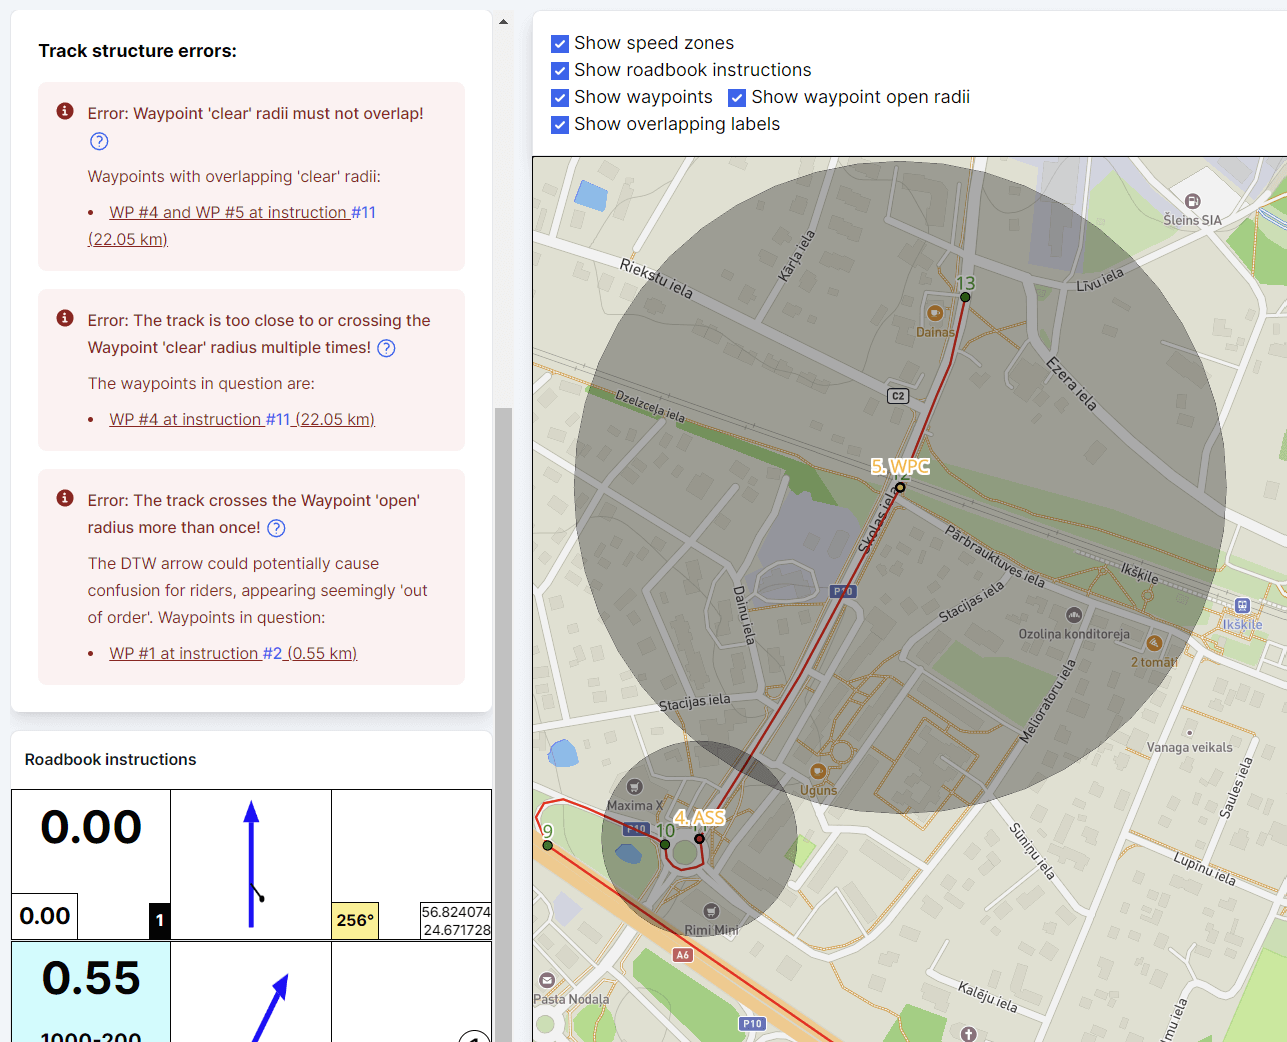
Task: Click the info icon on the first error message
Action: click(x=64, y=111)
